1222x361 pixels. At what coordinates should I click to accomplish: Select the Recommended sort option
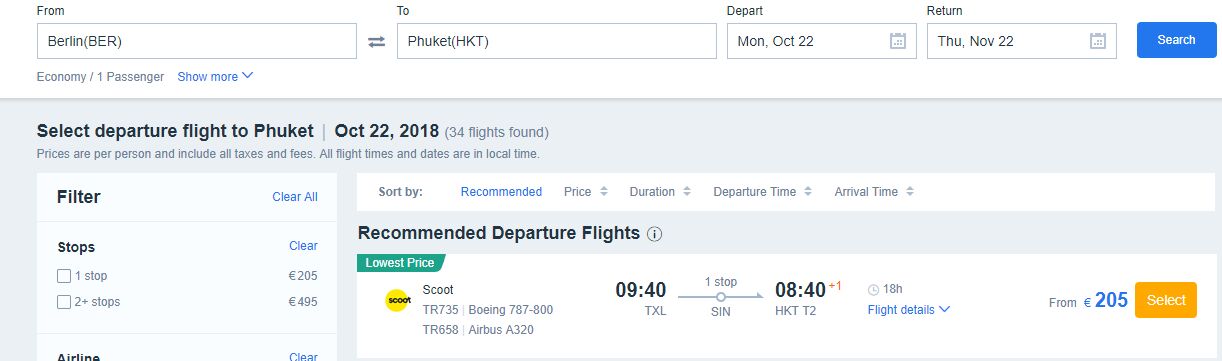pos(501,192)
